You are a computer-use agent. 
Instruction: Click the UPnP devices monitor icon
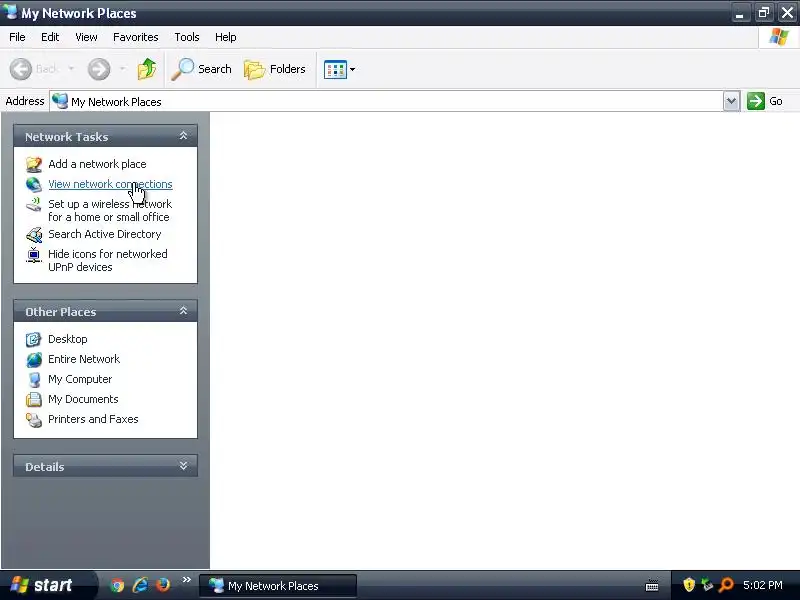(34, 255)
